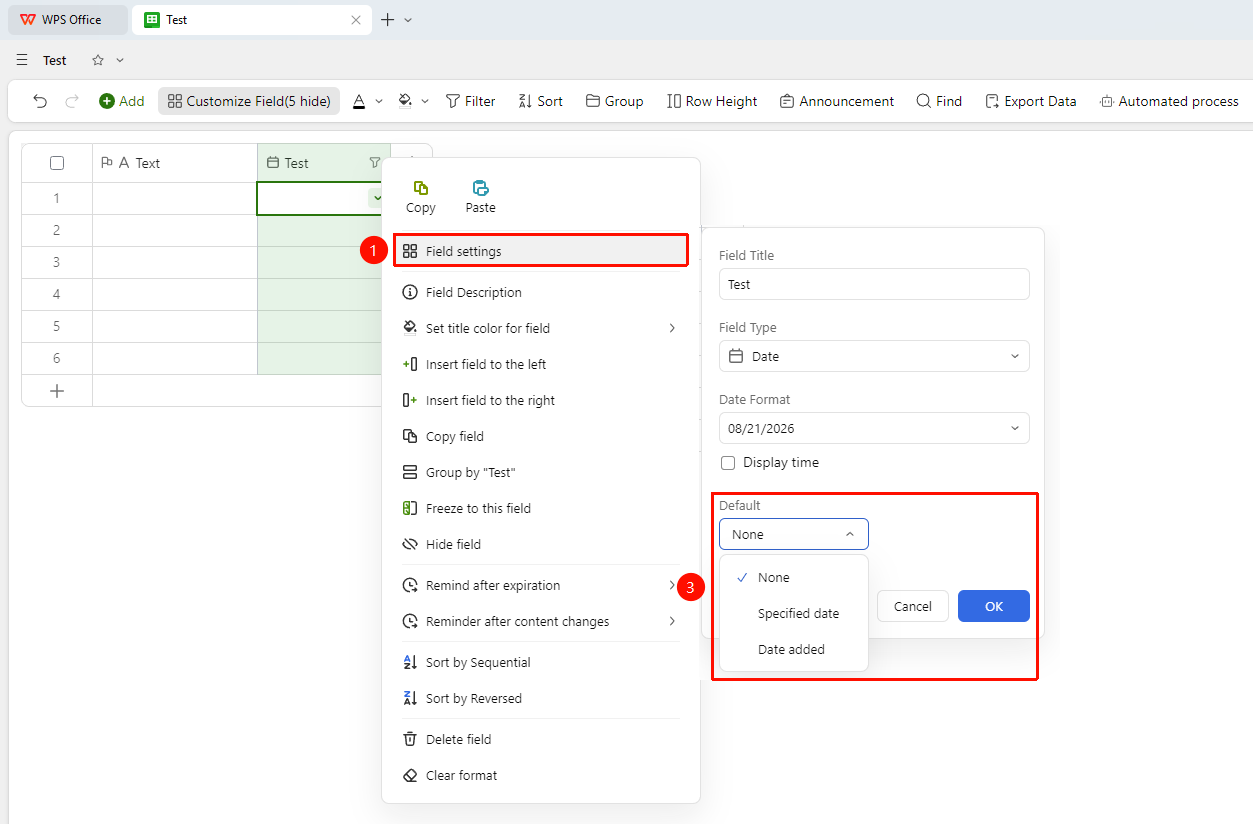The width and height of the screenshot is (1253, 824).
Task: Open font color dropdown arrow
Action: [x=379, y=101]
